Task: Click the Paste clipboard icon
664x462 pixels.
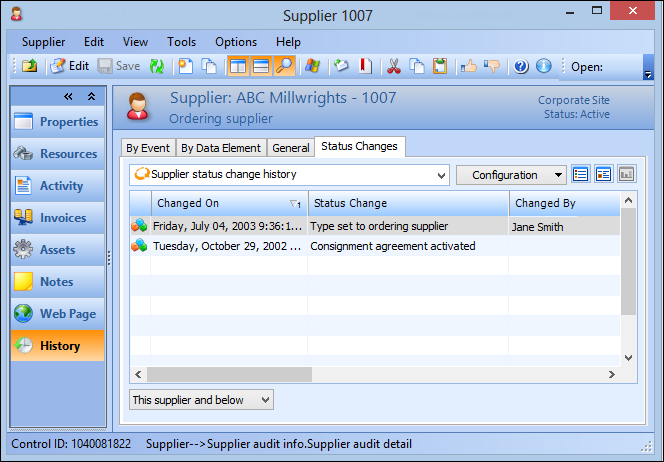Action: 440,66
